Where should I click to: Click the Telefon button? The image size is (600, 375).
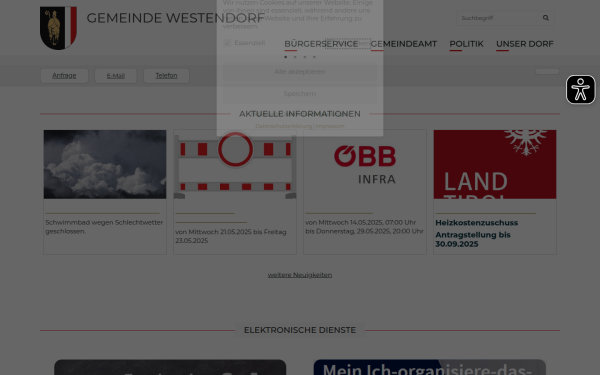(166, 76)
